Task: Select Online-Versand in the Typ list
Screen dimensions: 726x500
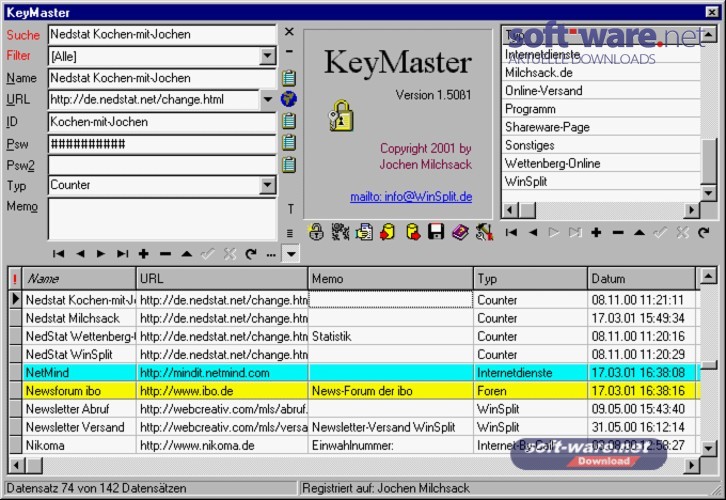Action: (601, 91)
